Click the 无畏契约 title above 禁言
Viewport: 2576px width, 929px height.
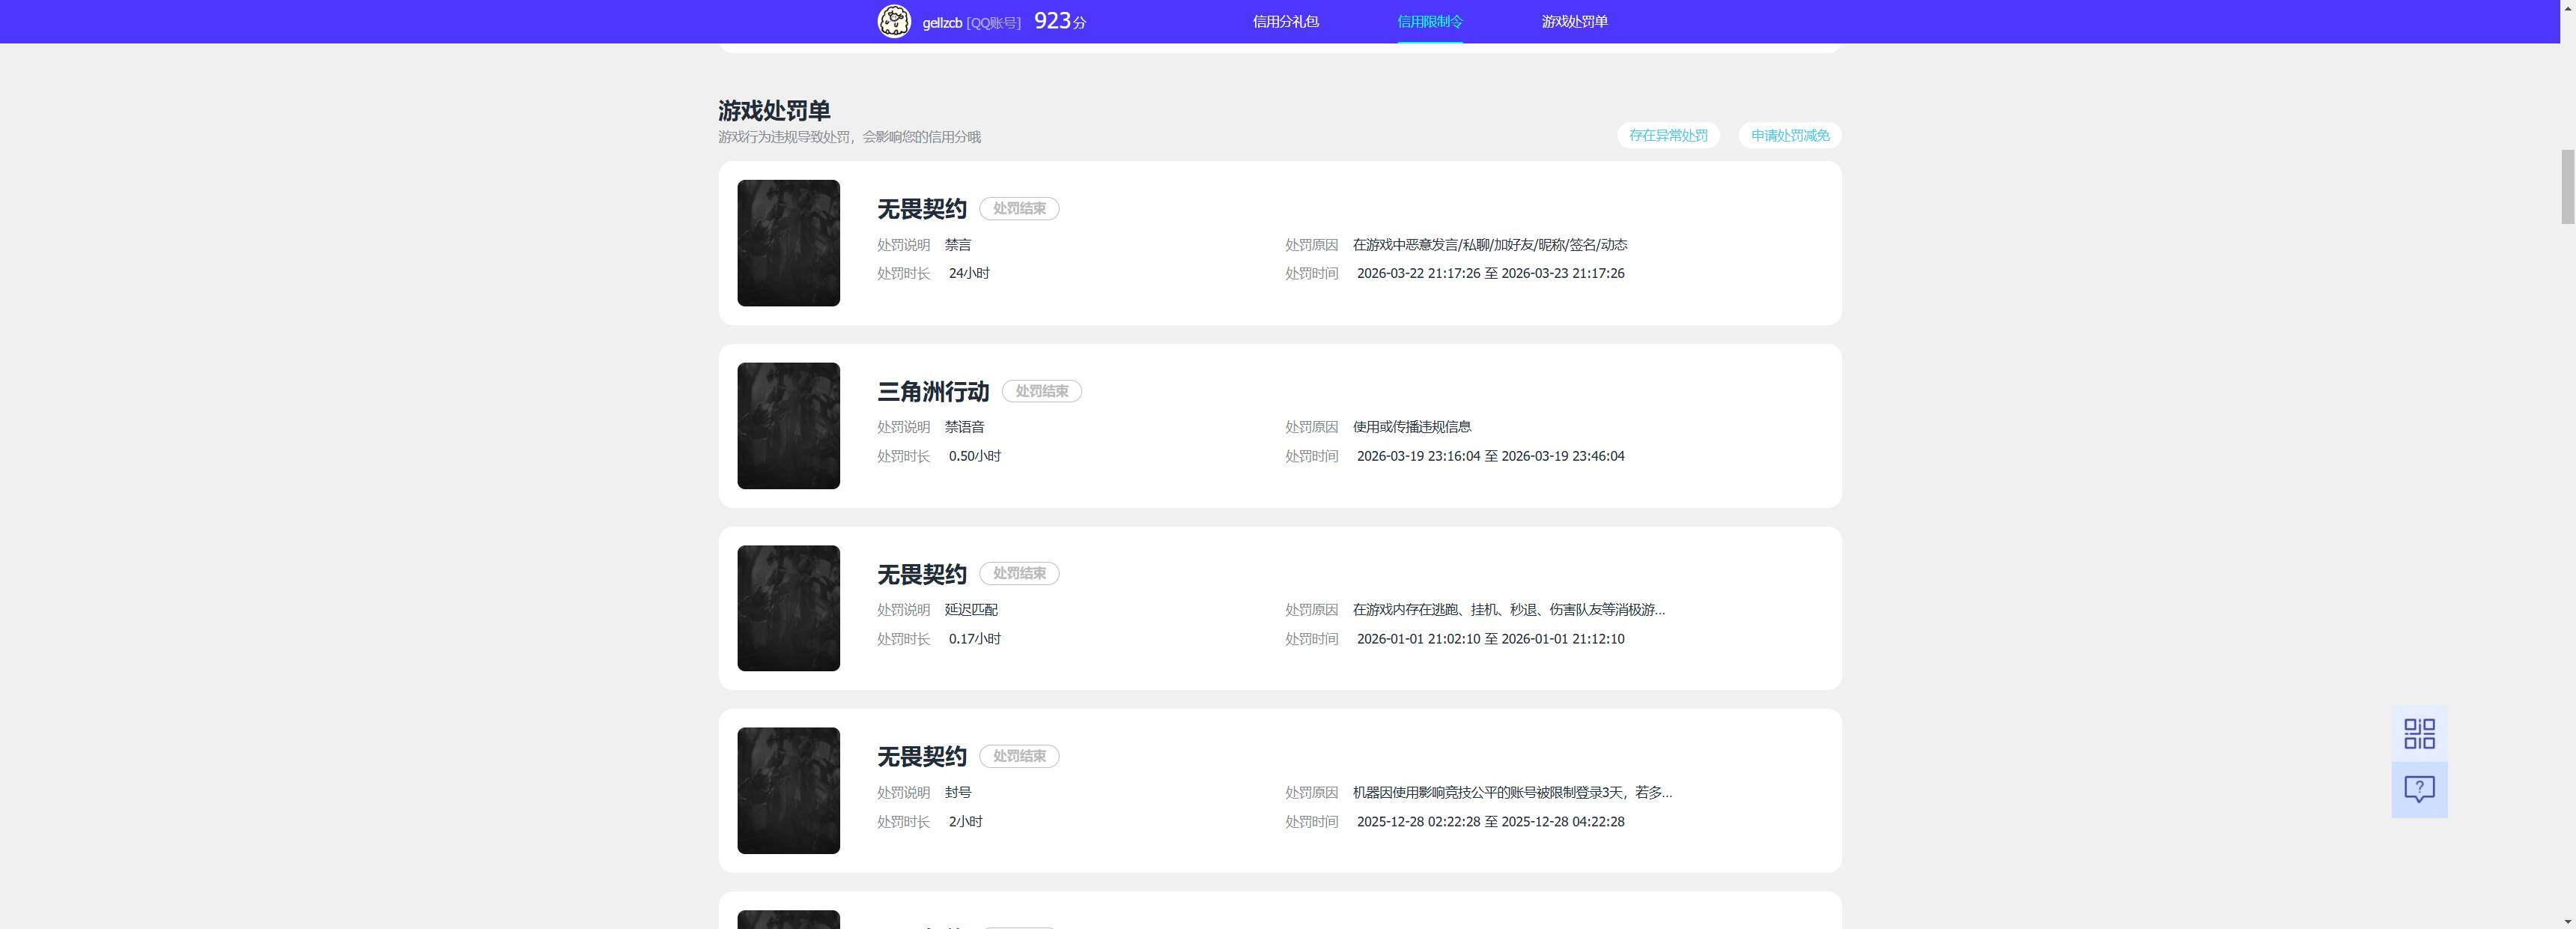click(x=921, y=209)
